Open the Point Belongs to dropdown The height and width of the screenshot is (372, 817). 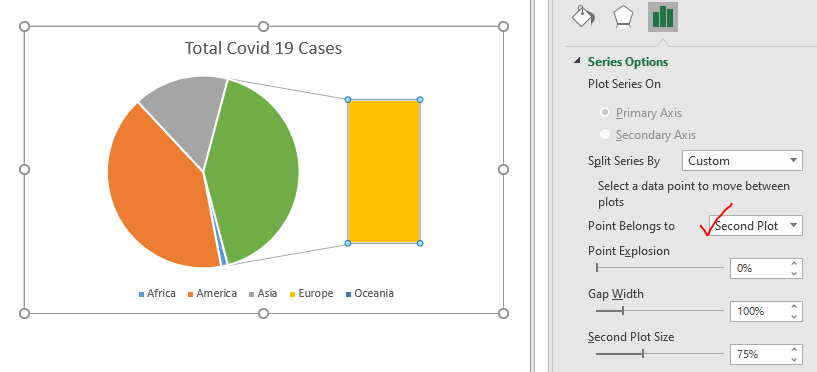point(756,226)
